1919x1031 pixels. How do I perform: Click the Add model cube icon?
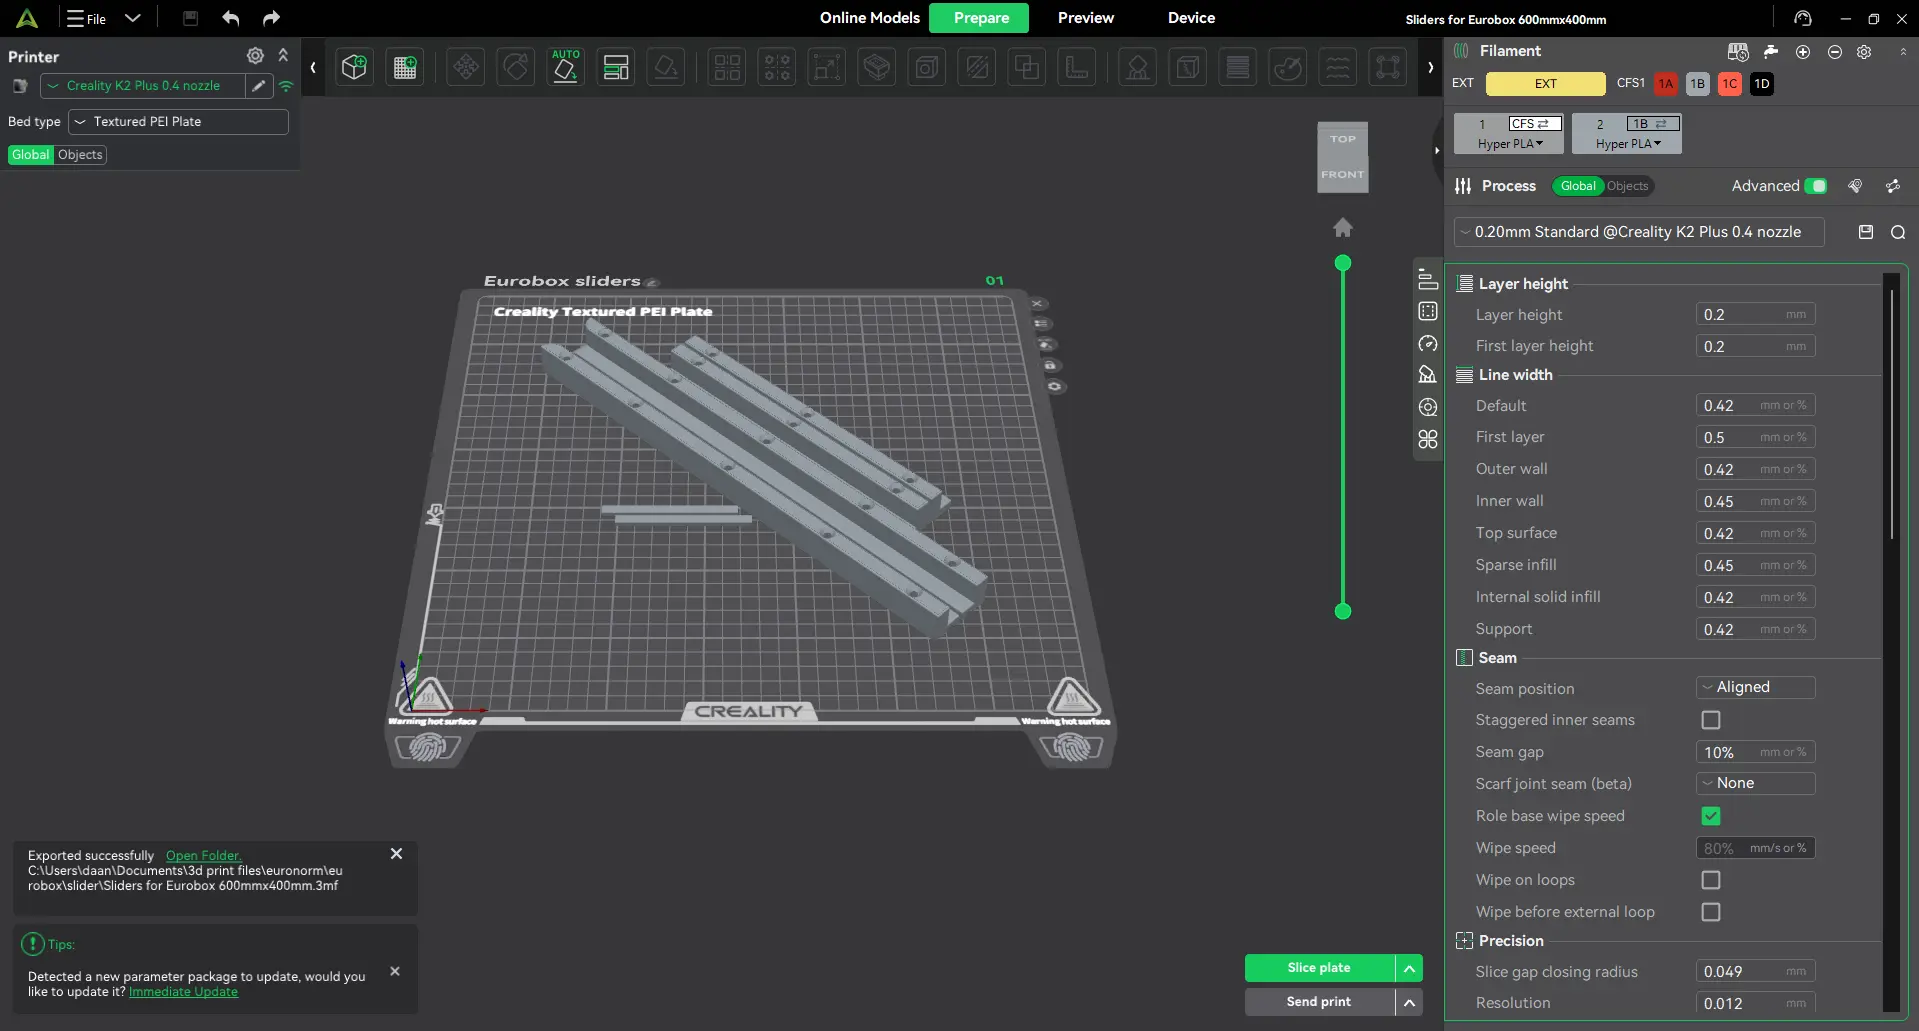coord(354,67)
